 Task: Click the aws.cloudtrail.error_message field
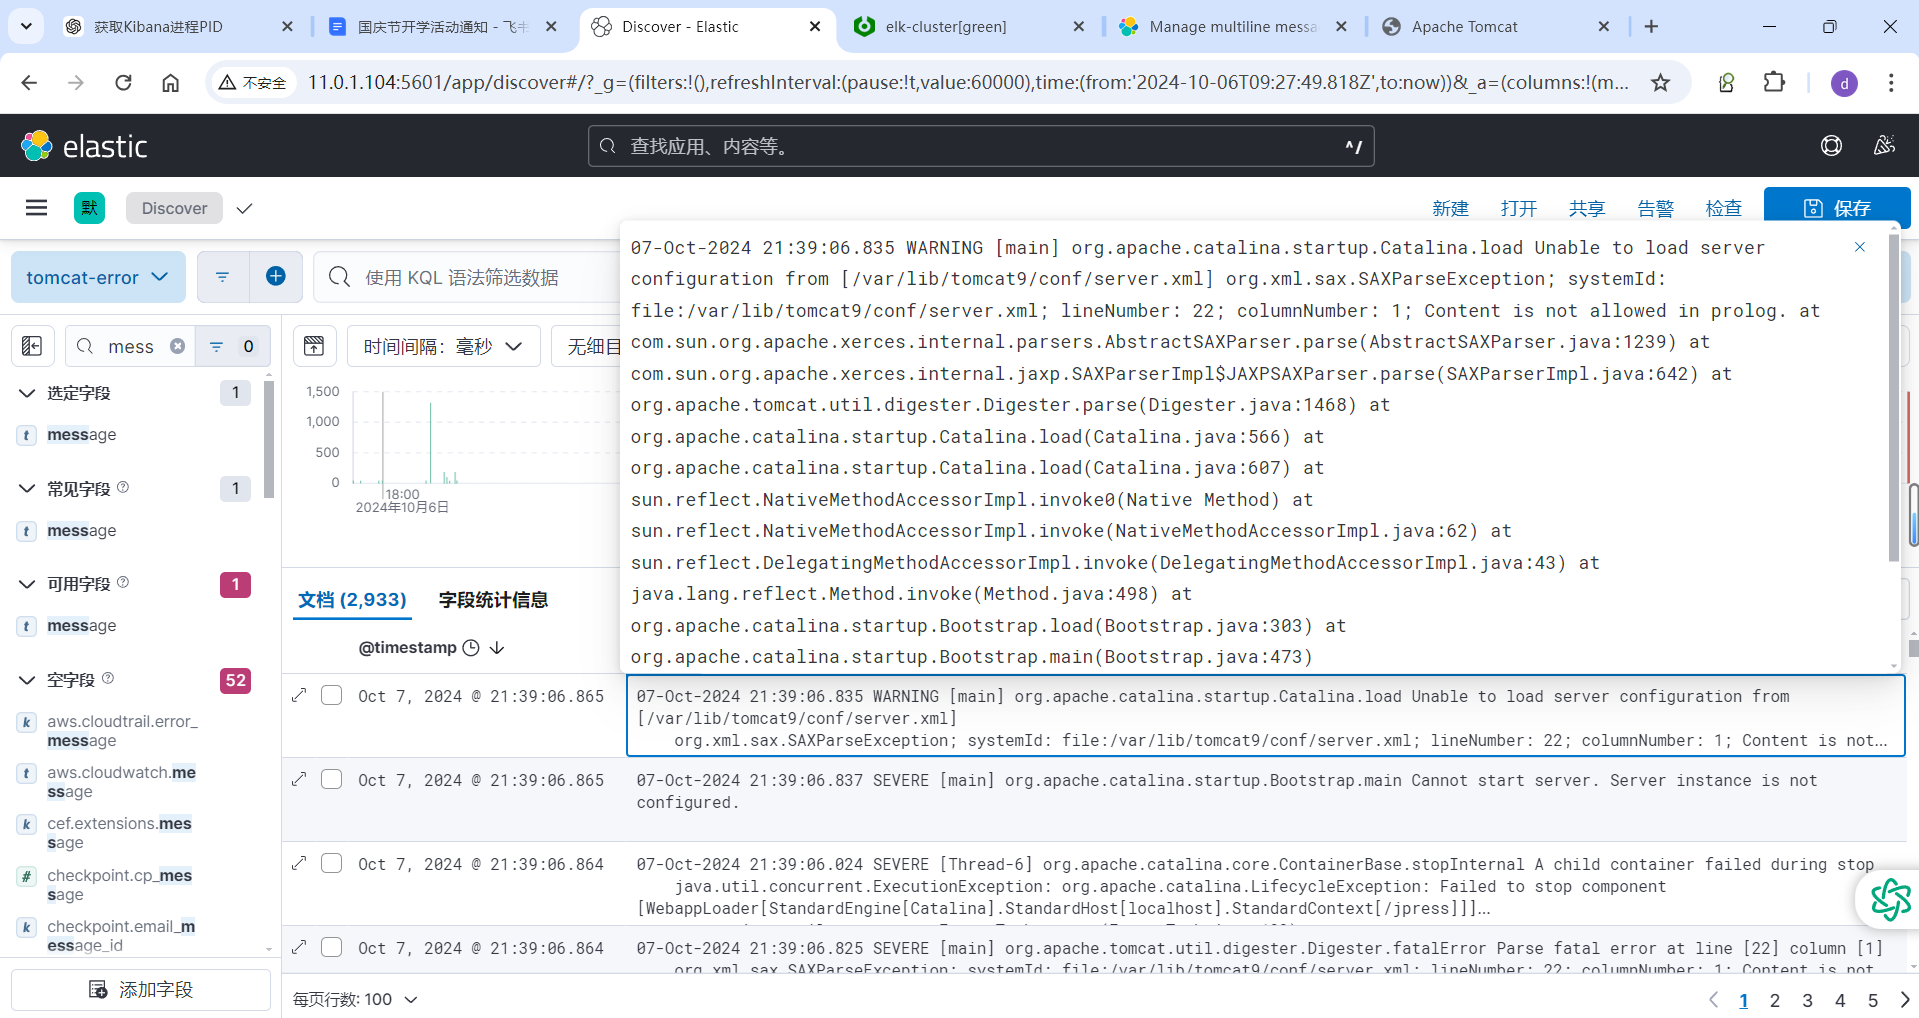pyautogui.click(x=122, y=731)
